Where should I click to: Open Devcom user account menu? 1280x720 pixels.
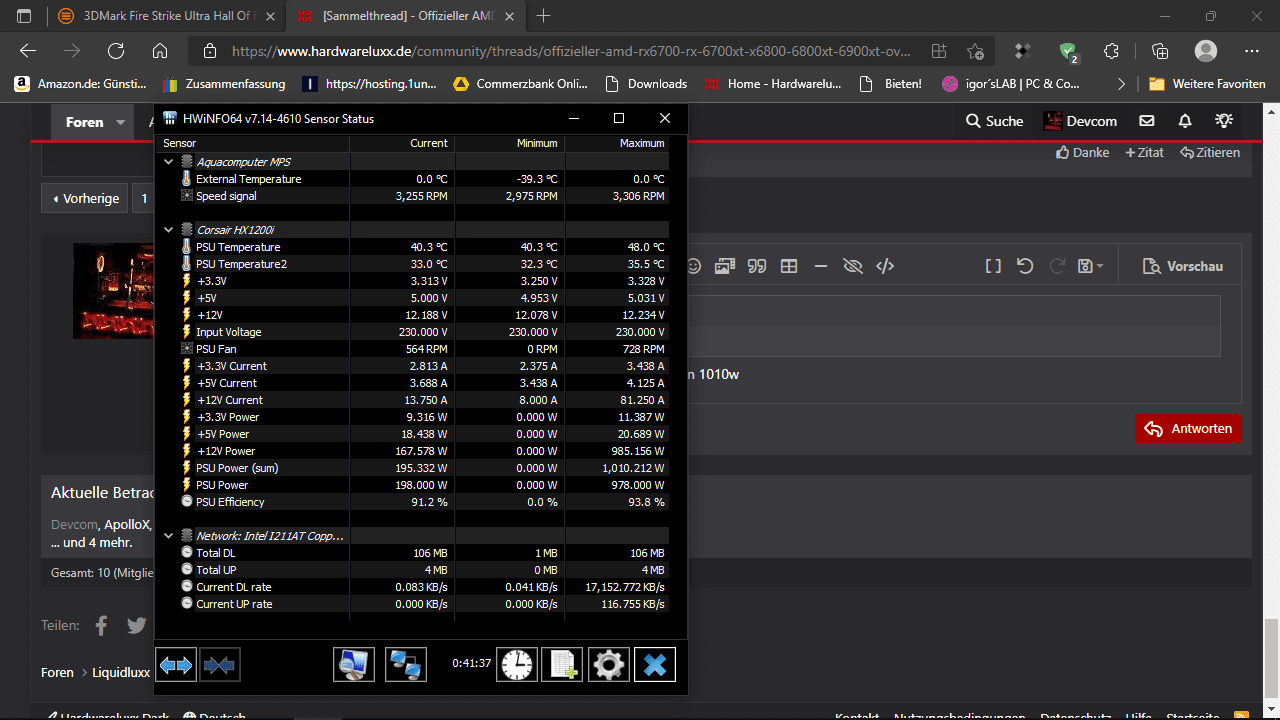pyautogui.click(x=1080, y=121)
